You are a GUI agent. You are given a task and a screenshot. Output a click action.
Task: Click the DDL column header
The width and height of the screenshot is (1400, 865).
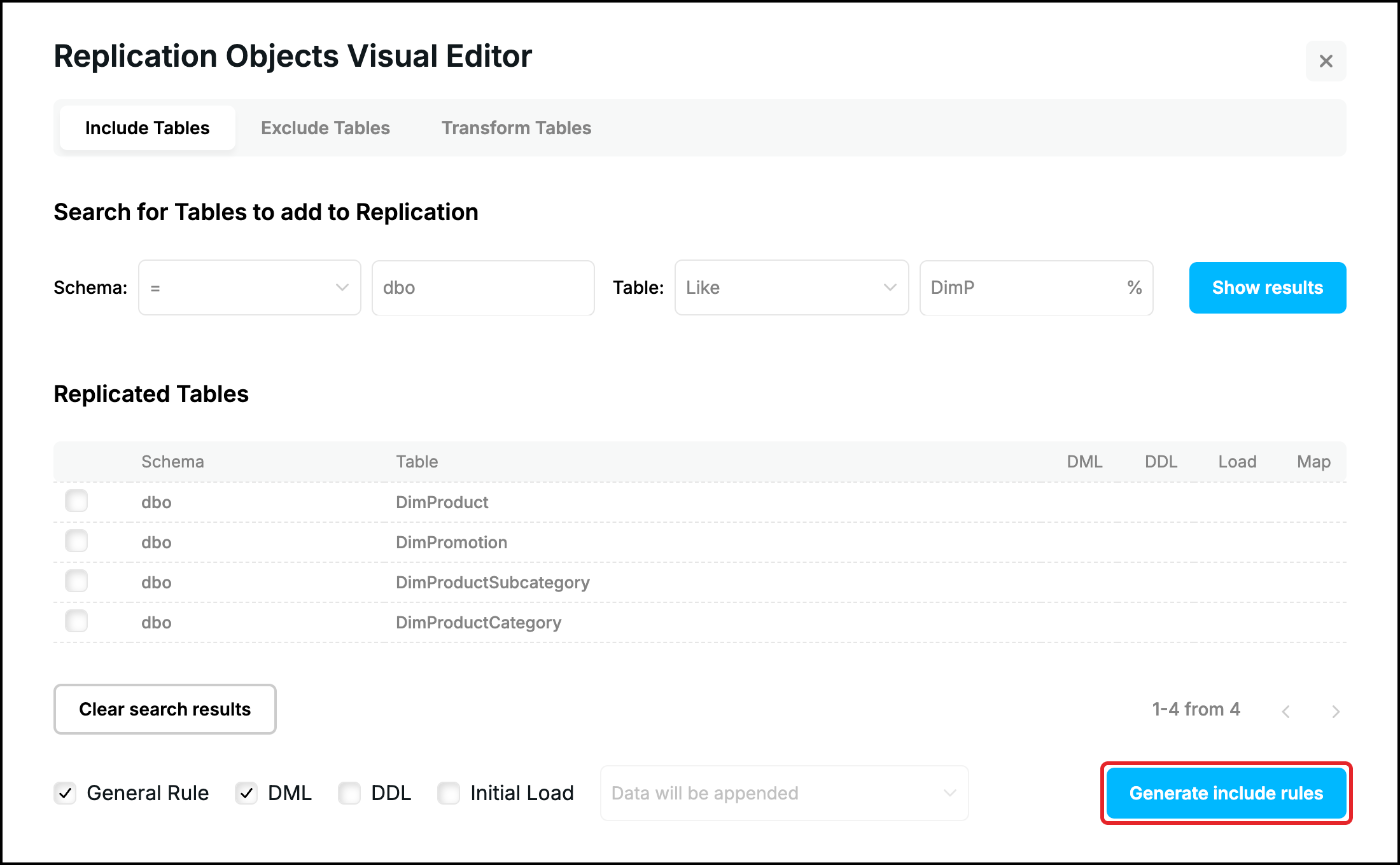pyautogui.click(x=1161, y=462)
